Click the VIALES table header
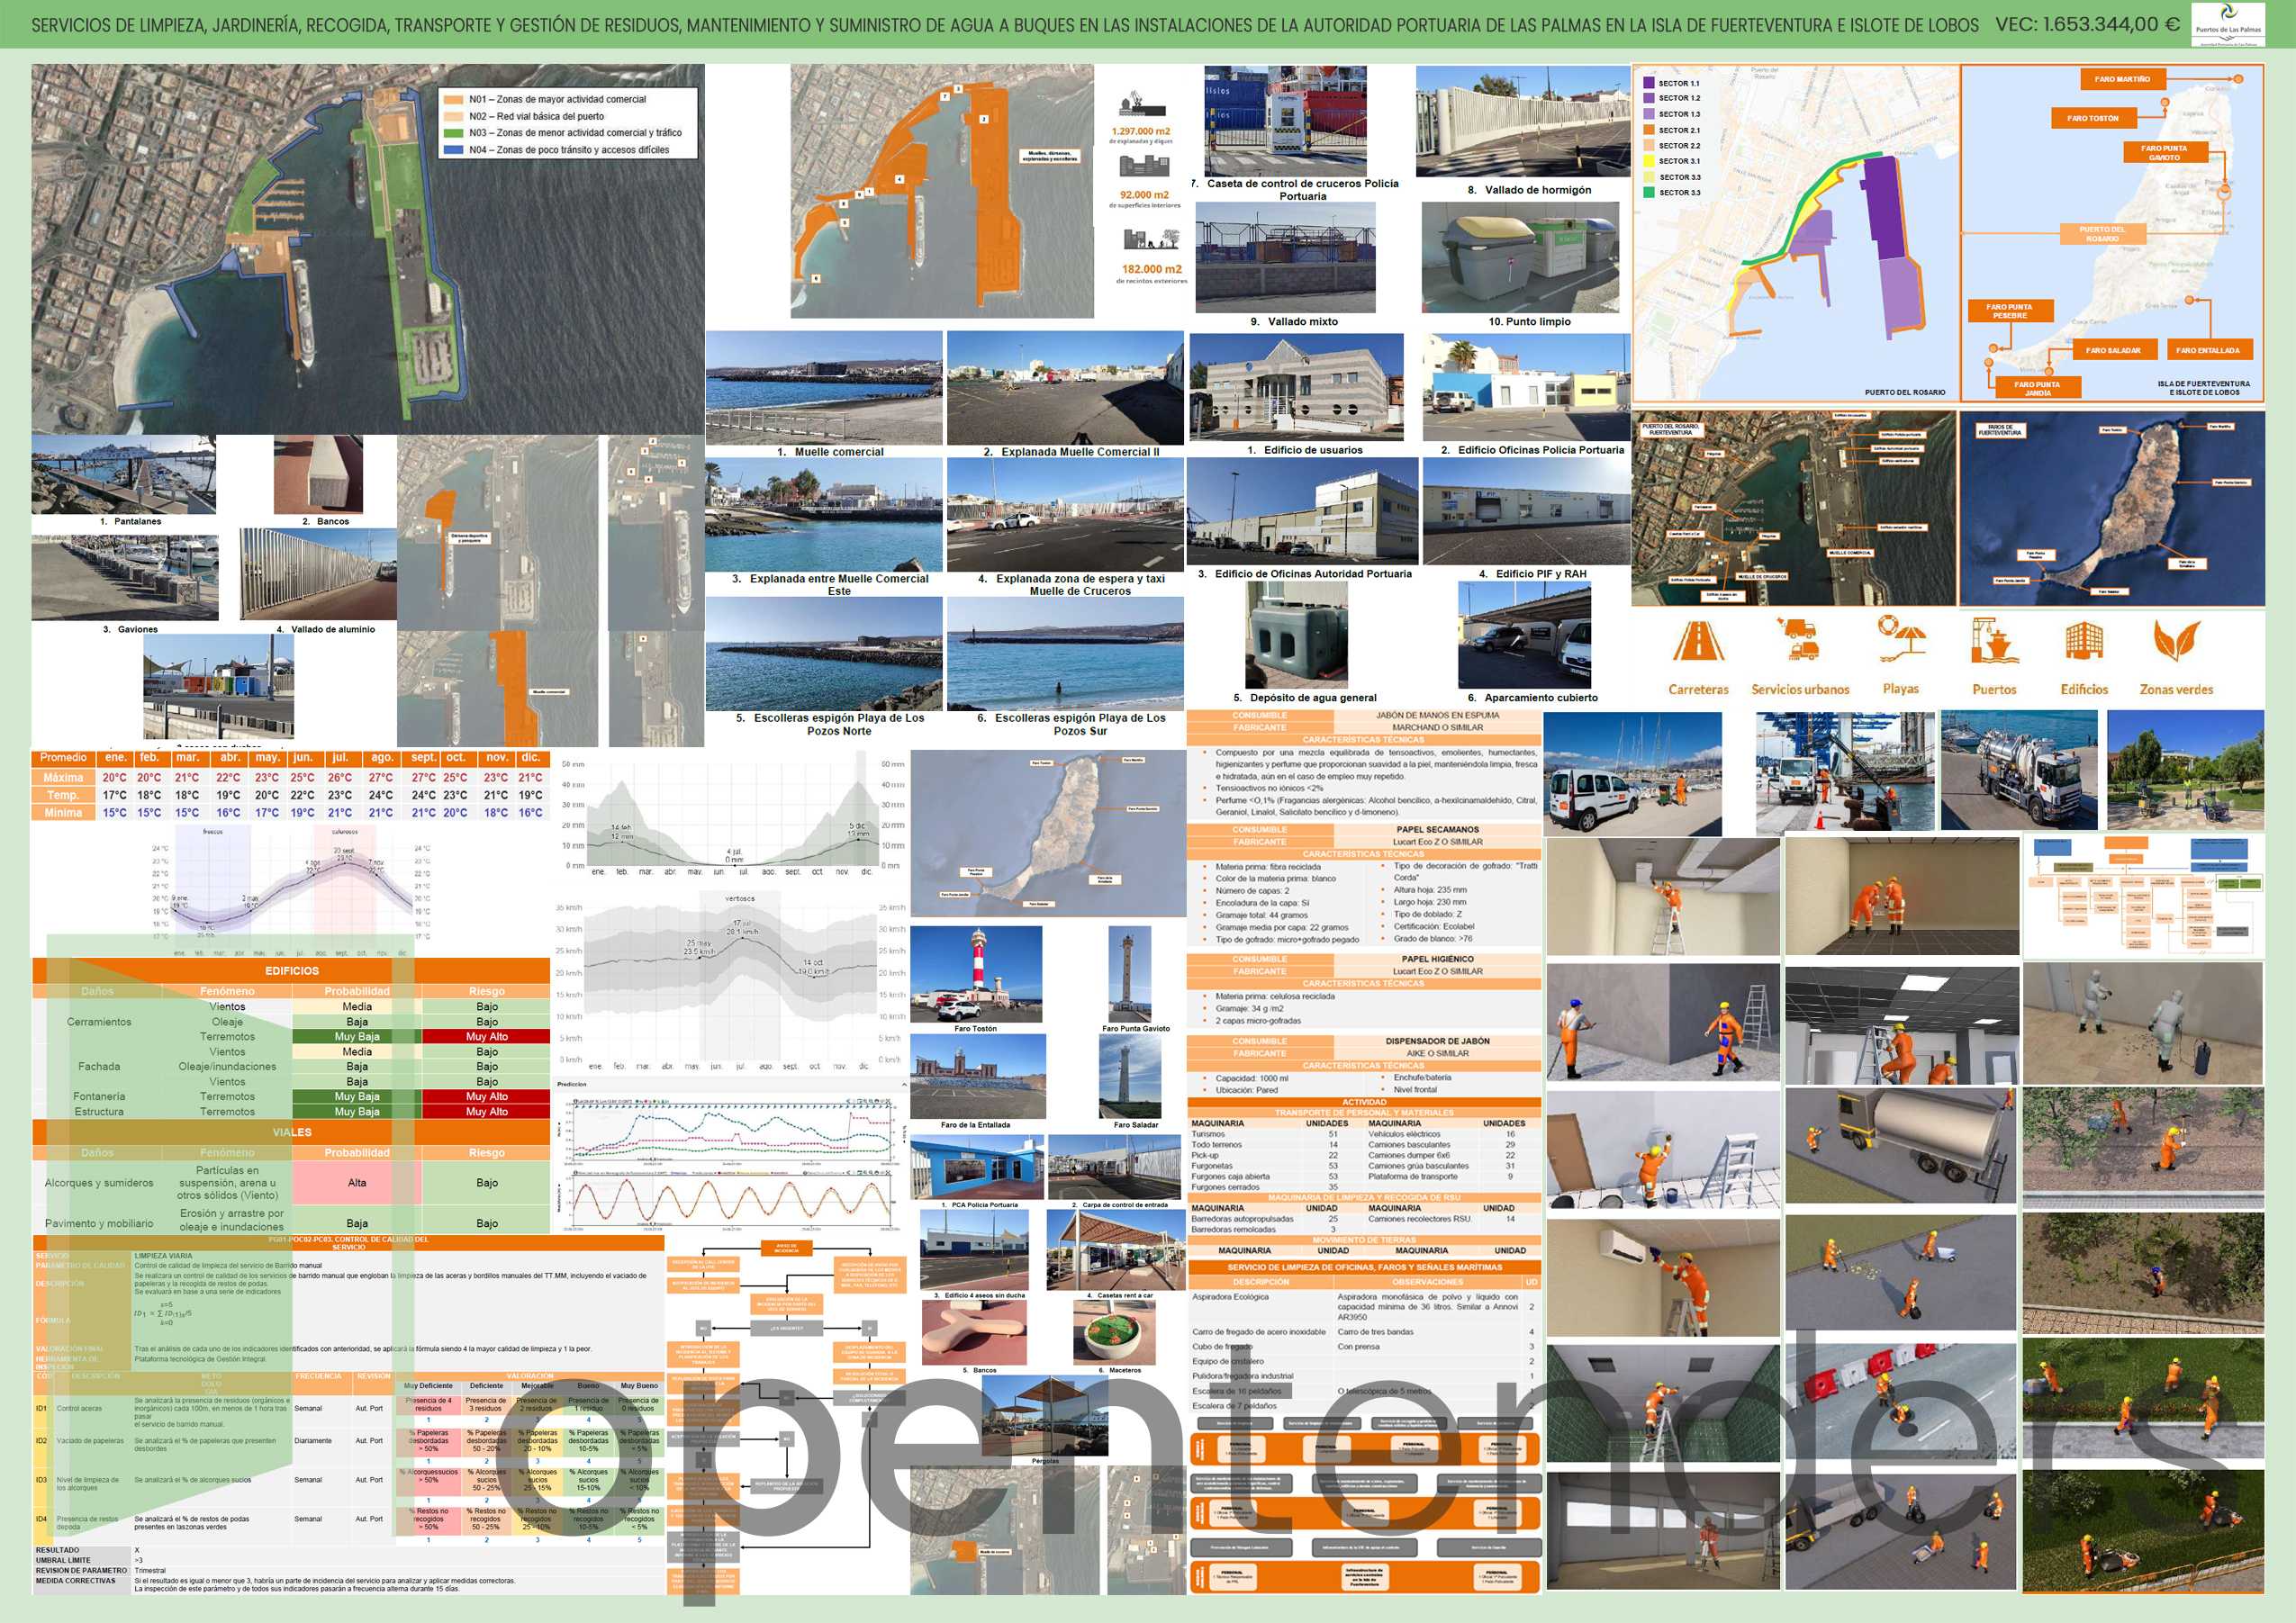This screenshot has height=1623, width=2296. click(291, 1132)
